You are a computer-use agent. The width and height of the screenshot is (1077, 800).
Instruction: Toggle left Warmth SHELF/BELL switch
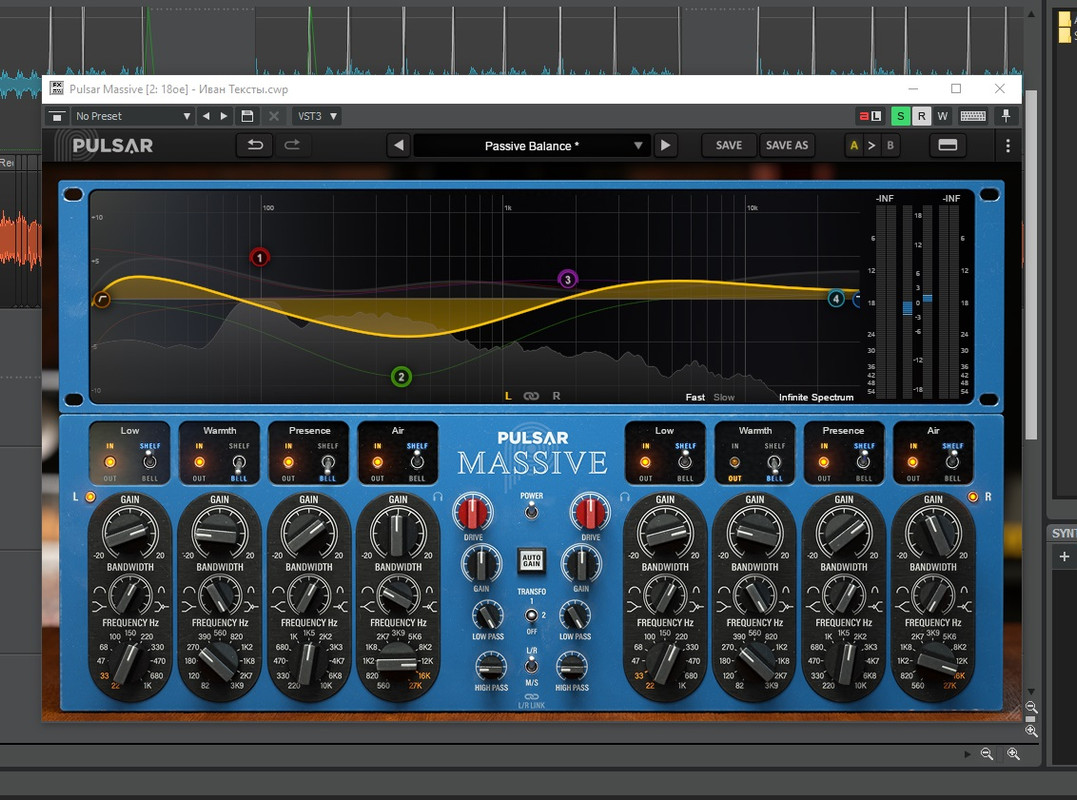[239, 462]
